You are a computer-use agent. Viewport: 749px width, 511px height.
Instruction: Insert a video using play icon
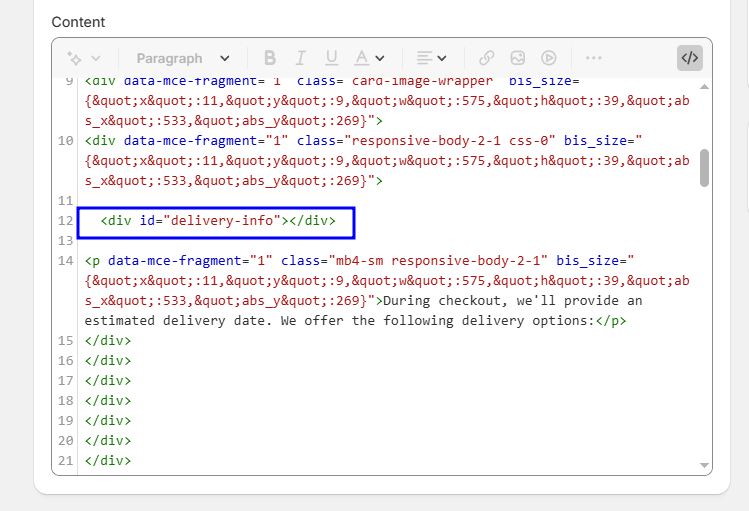pyautogui.click(x=549, y=58)
